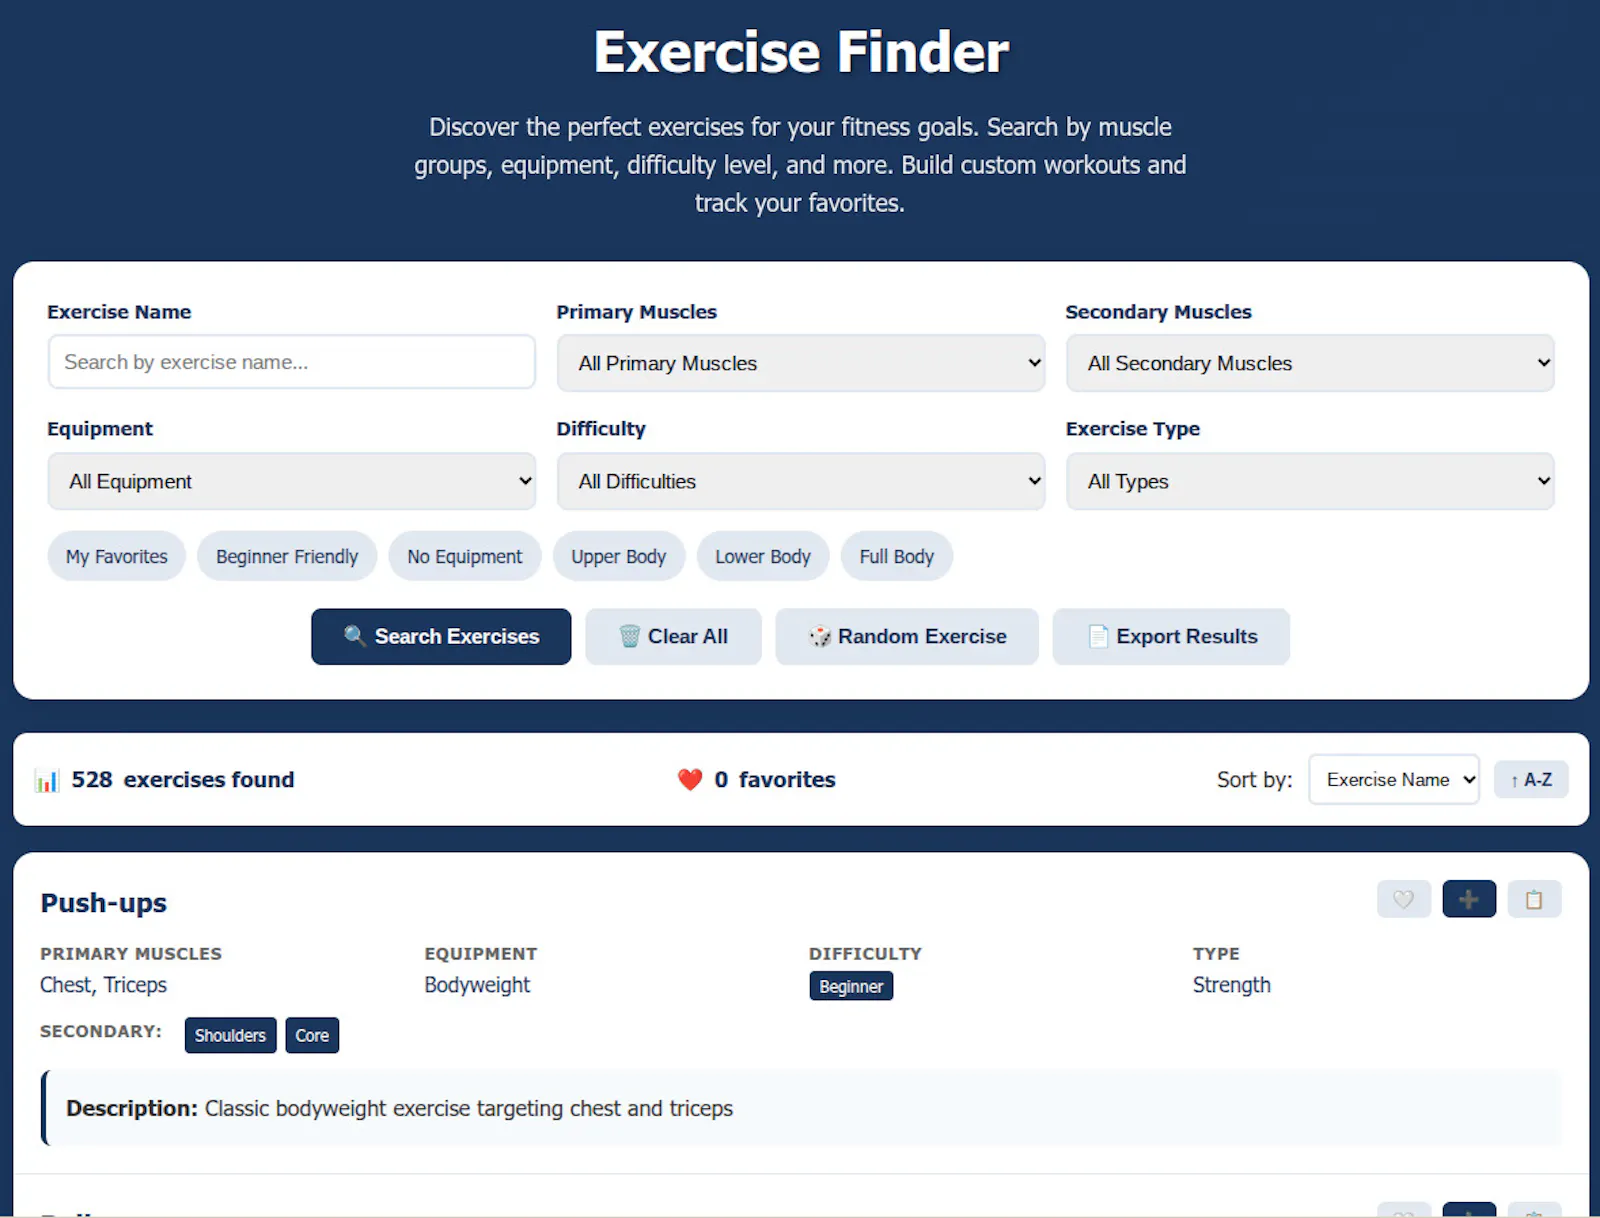Toggle the Lower Body quick filter
Viewport: 1600px width, 1218px height.
pos(763,556)
